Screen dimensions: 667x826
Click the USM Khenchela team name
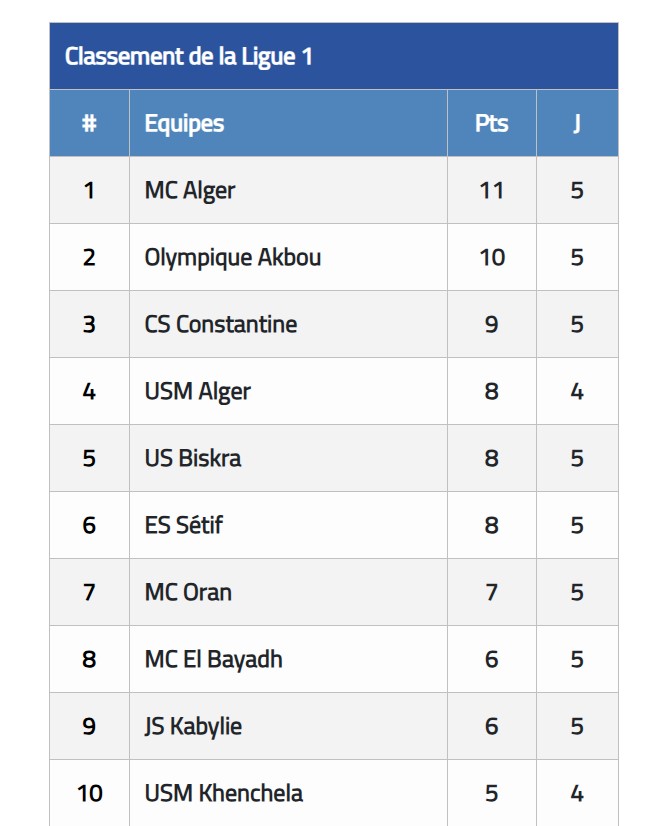(223, 793)
